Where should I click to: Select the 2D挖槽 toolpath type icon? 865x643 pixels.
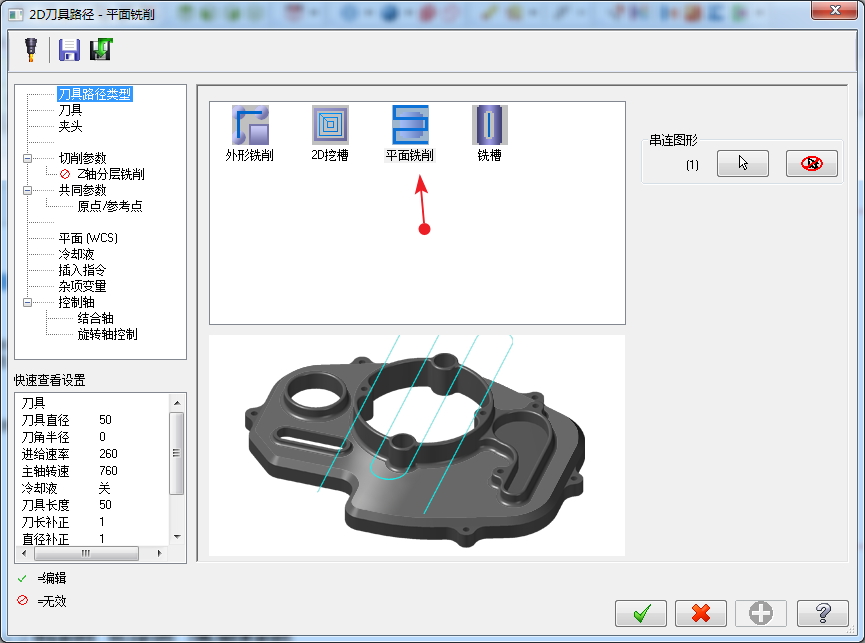pos(330,133)
